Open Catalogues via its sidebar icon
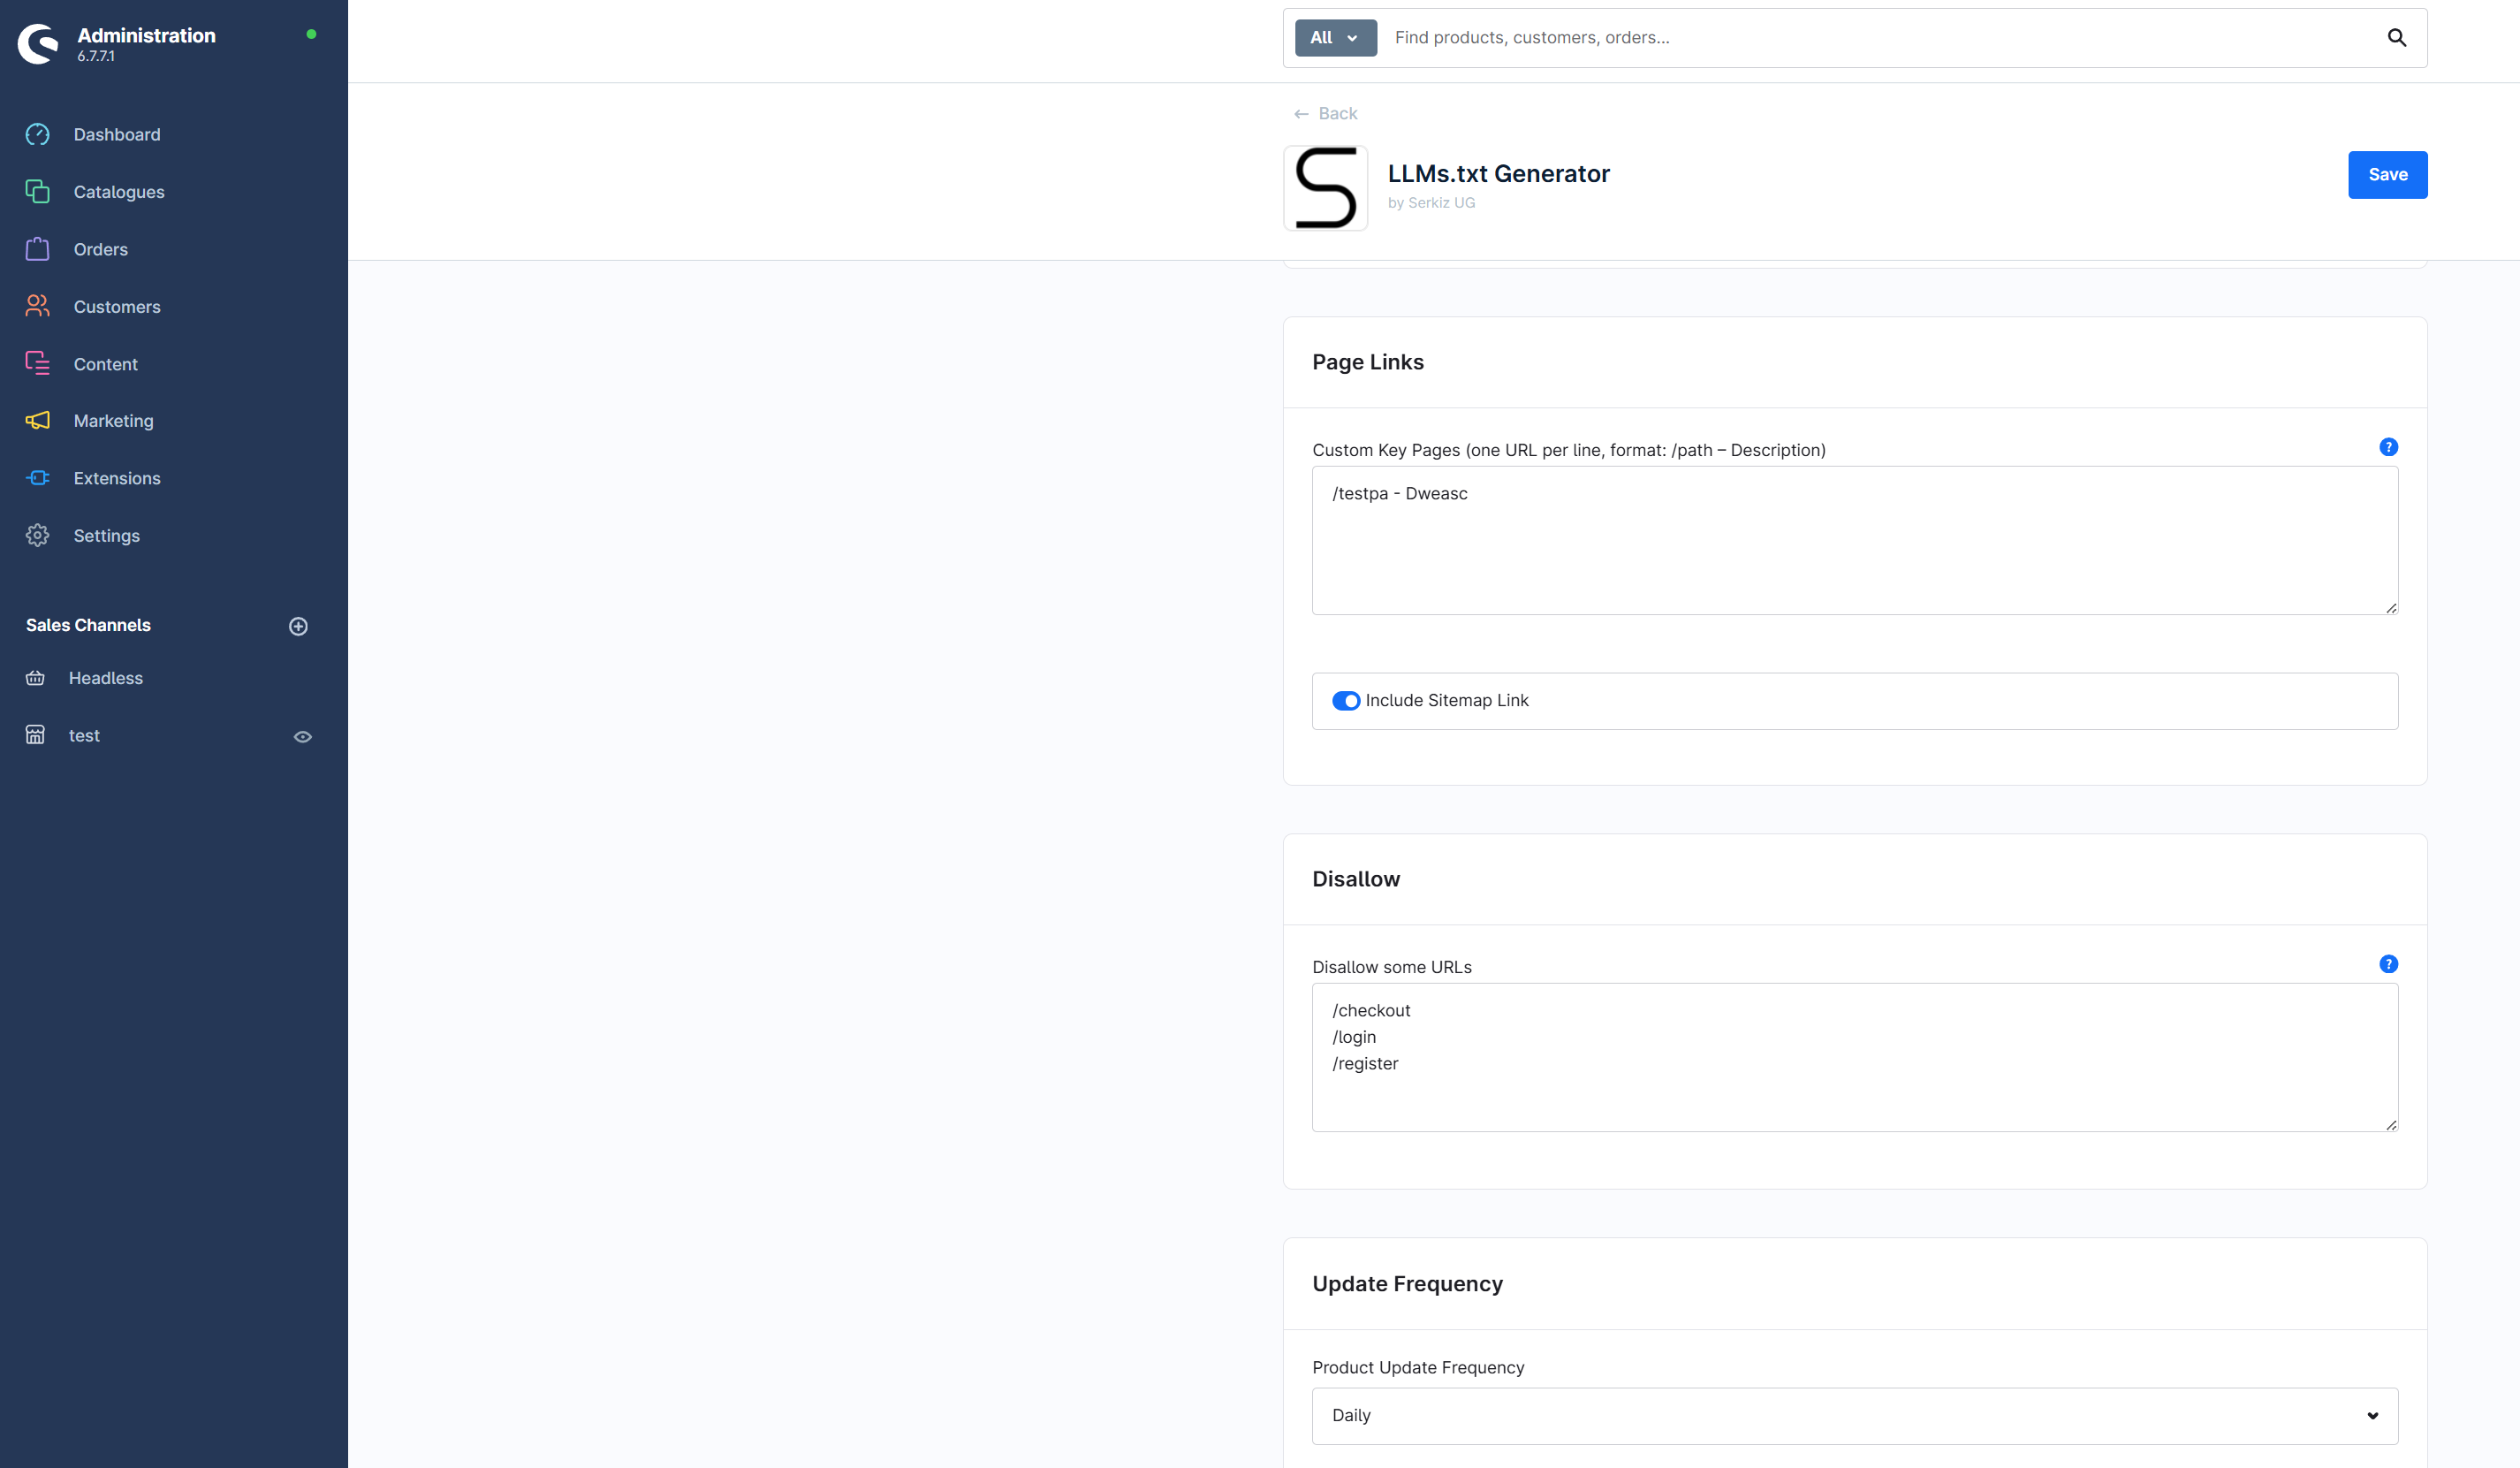This screenshot has width=2520, height=1468. coord(37,191)
